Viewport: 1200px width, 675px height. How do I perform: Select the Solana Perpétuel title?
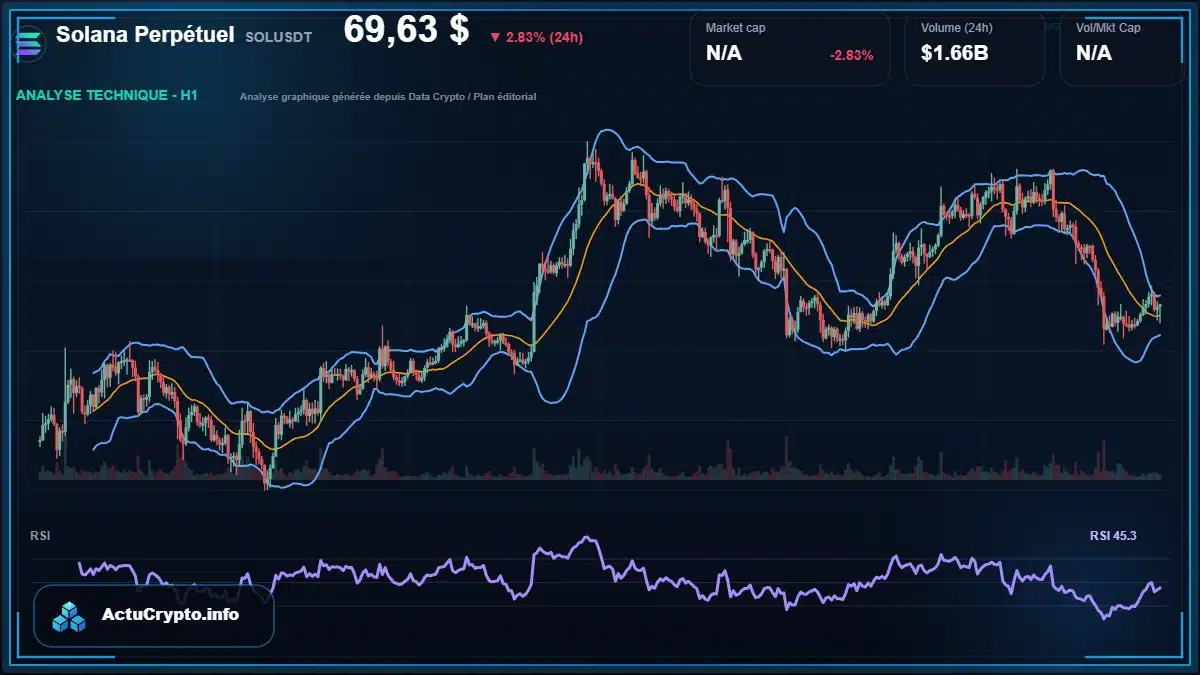tap(145, 35)
